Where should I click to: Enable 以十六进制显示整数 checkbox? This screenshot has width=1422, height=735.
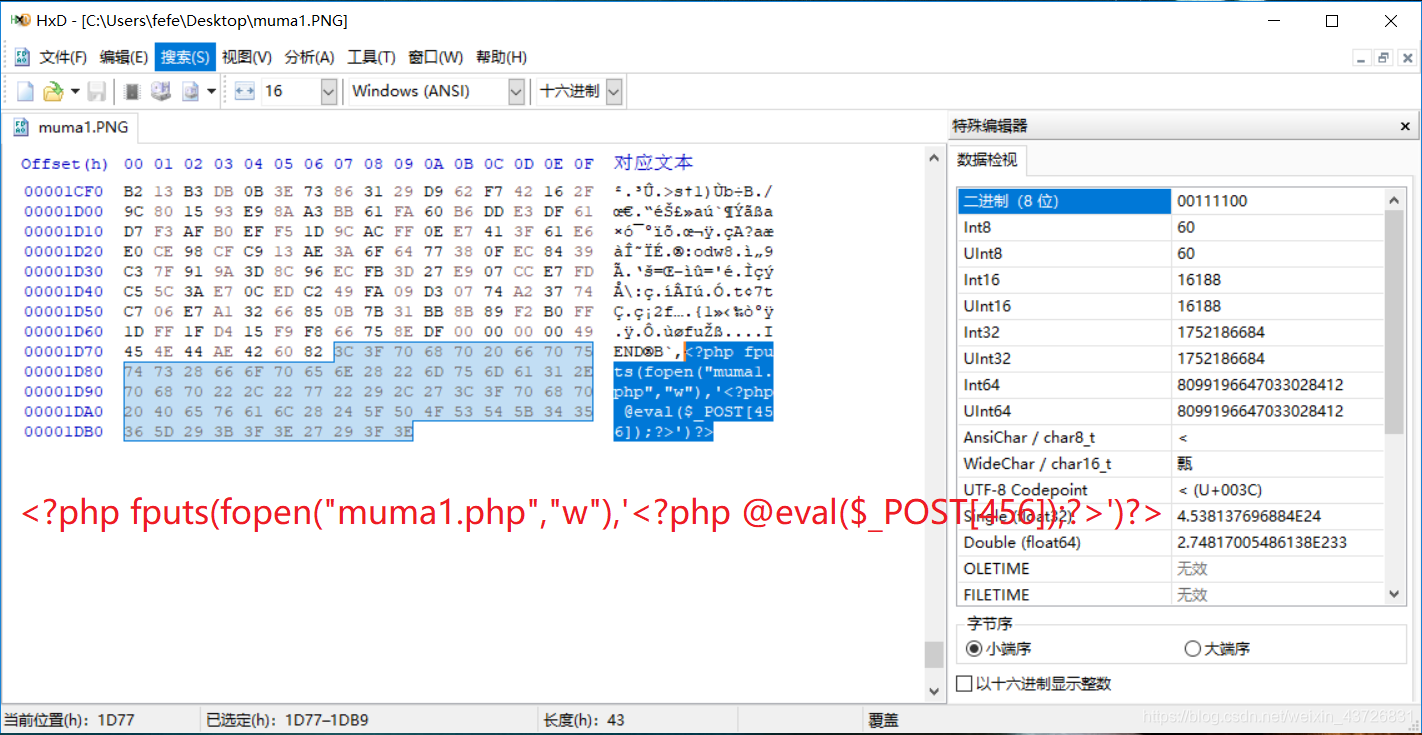(964, 684)
